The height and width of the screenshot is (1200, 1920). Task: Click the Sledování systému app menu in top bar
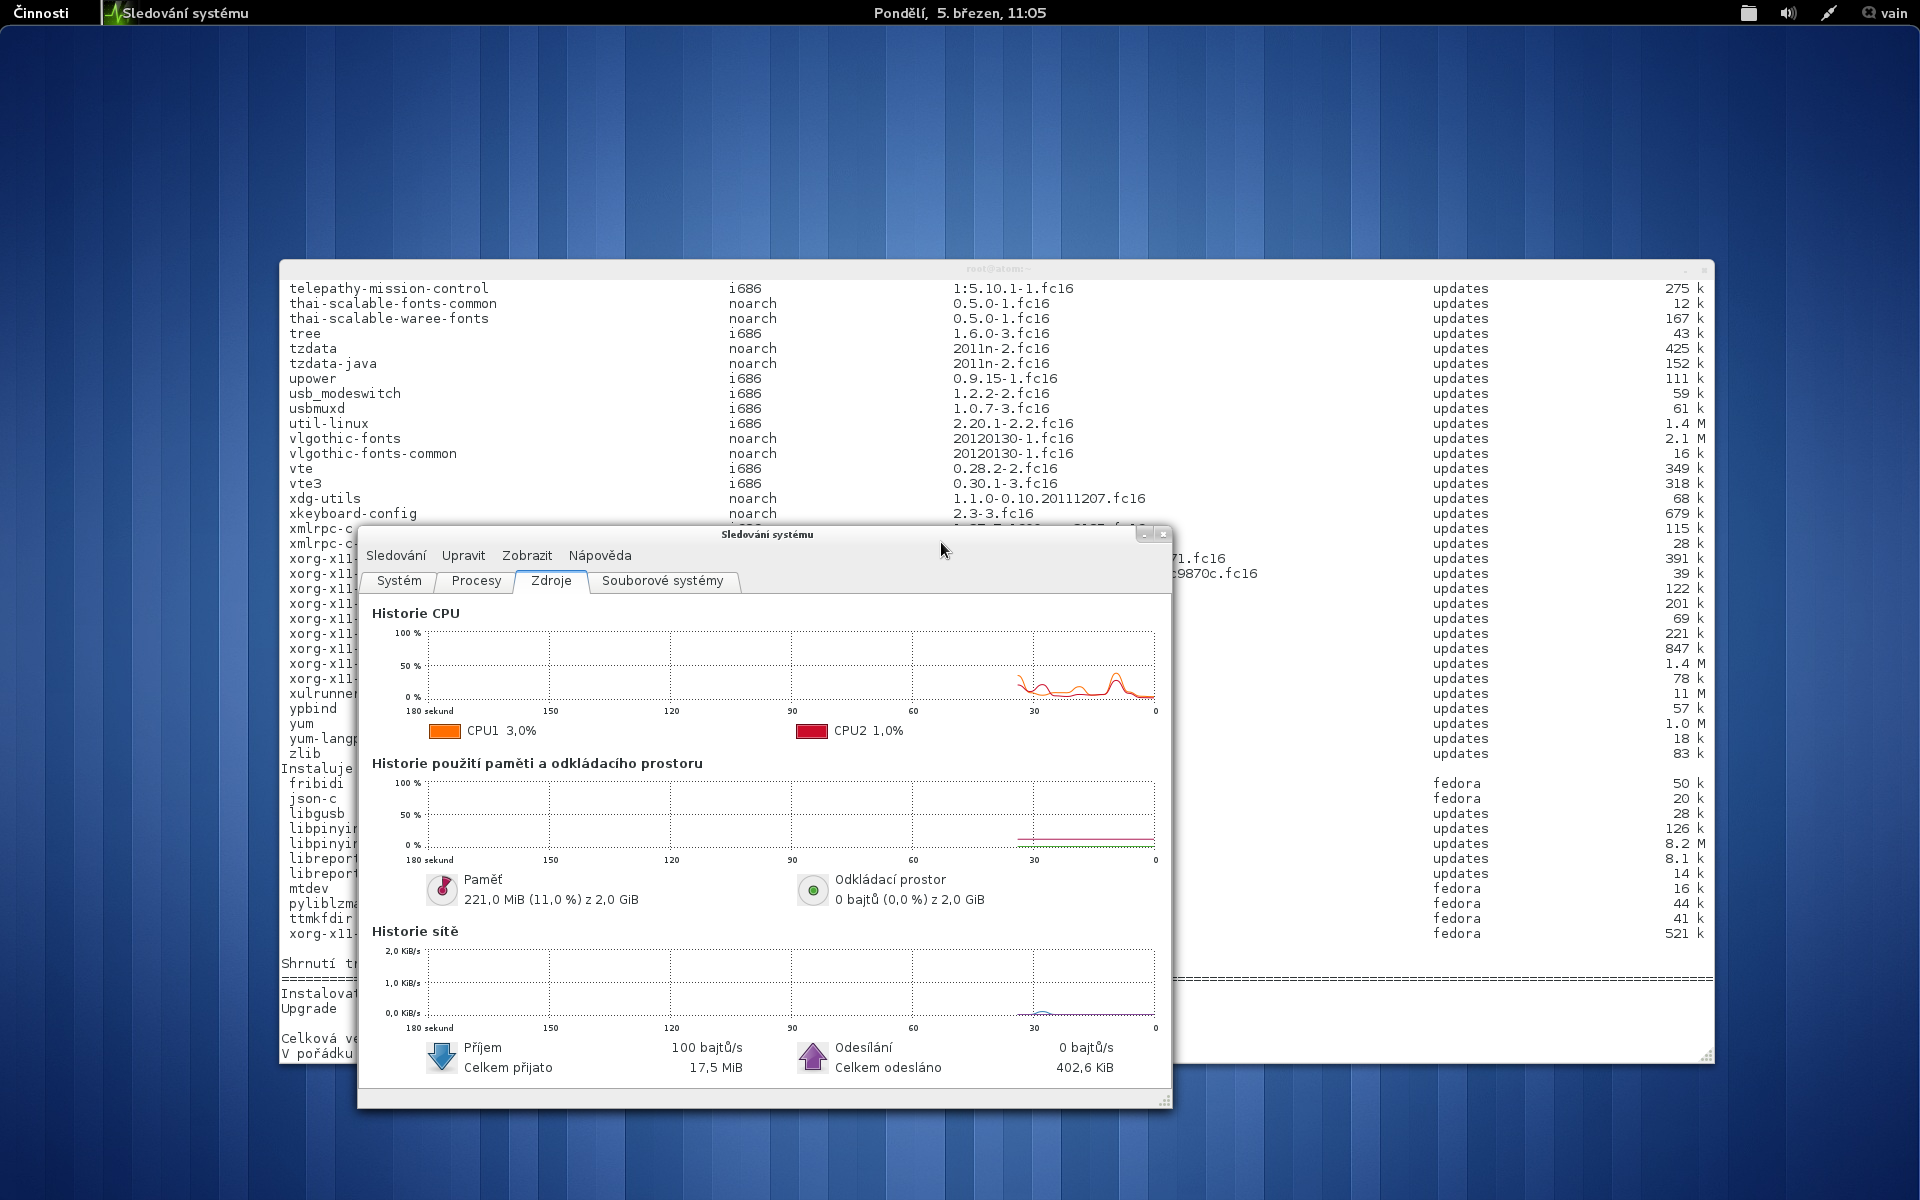[177, 13]
